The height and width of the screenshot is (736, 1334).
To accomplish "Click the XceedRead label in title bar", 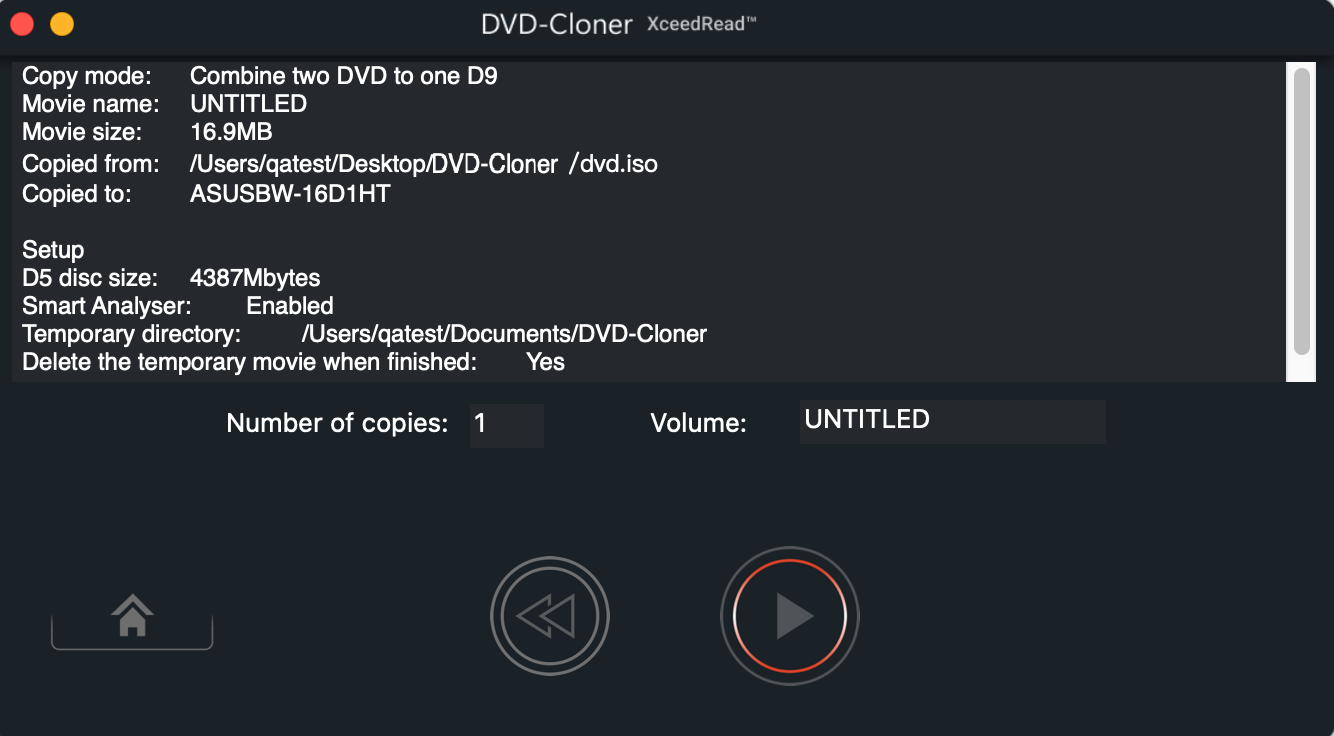I will (x=701, y=24).
